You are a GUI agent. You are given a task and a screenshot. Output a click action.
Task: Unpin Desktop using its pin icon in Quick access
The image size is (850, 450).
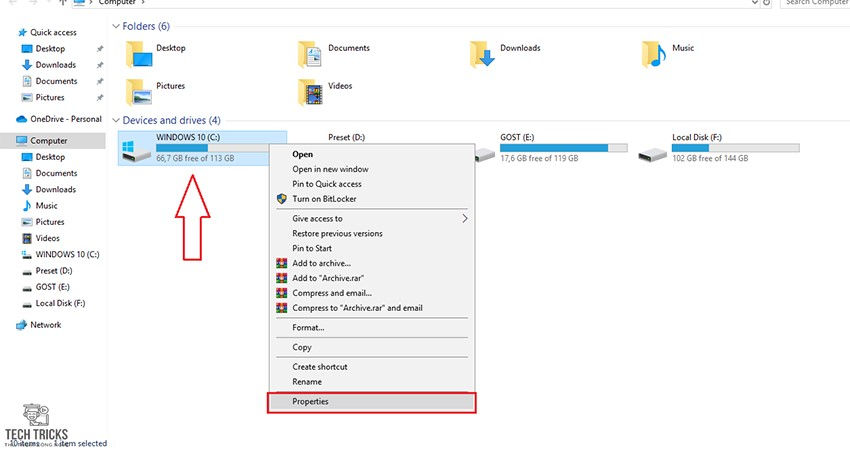pos(100,49)
